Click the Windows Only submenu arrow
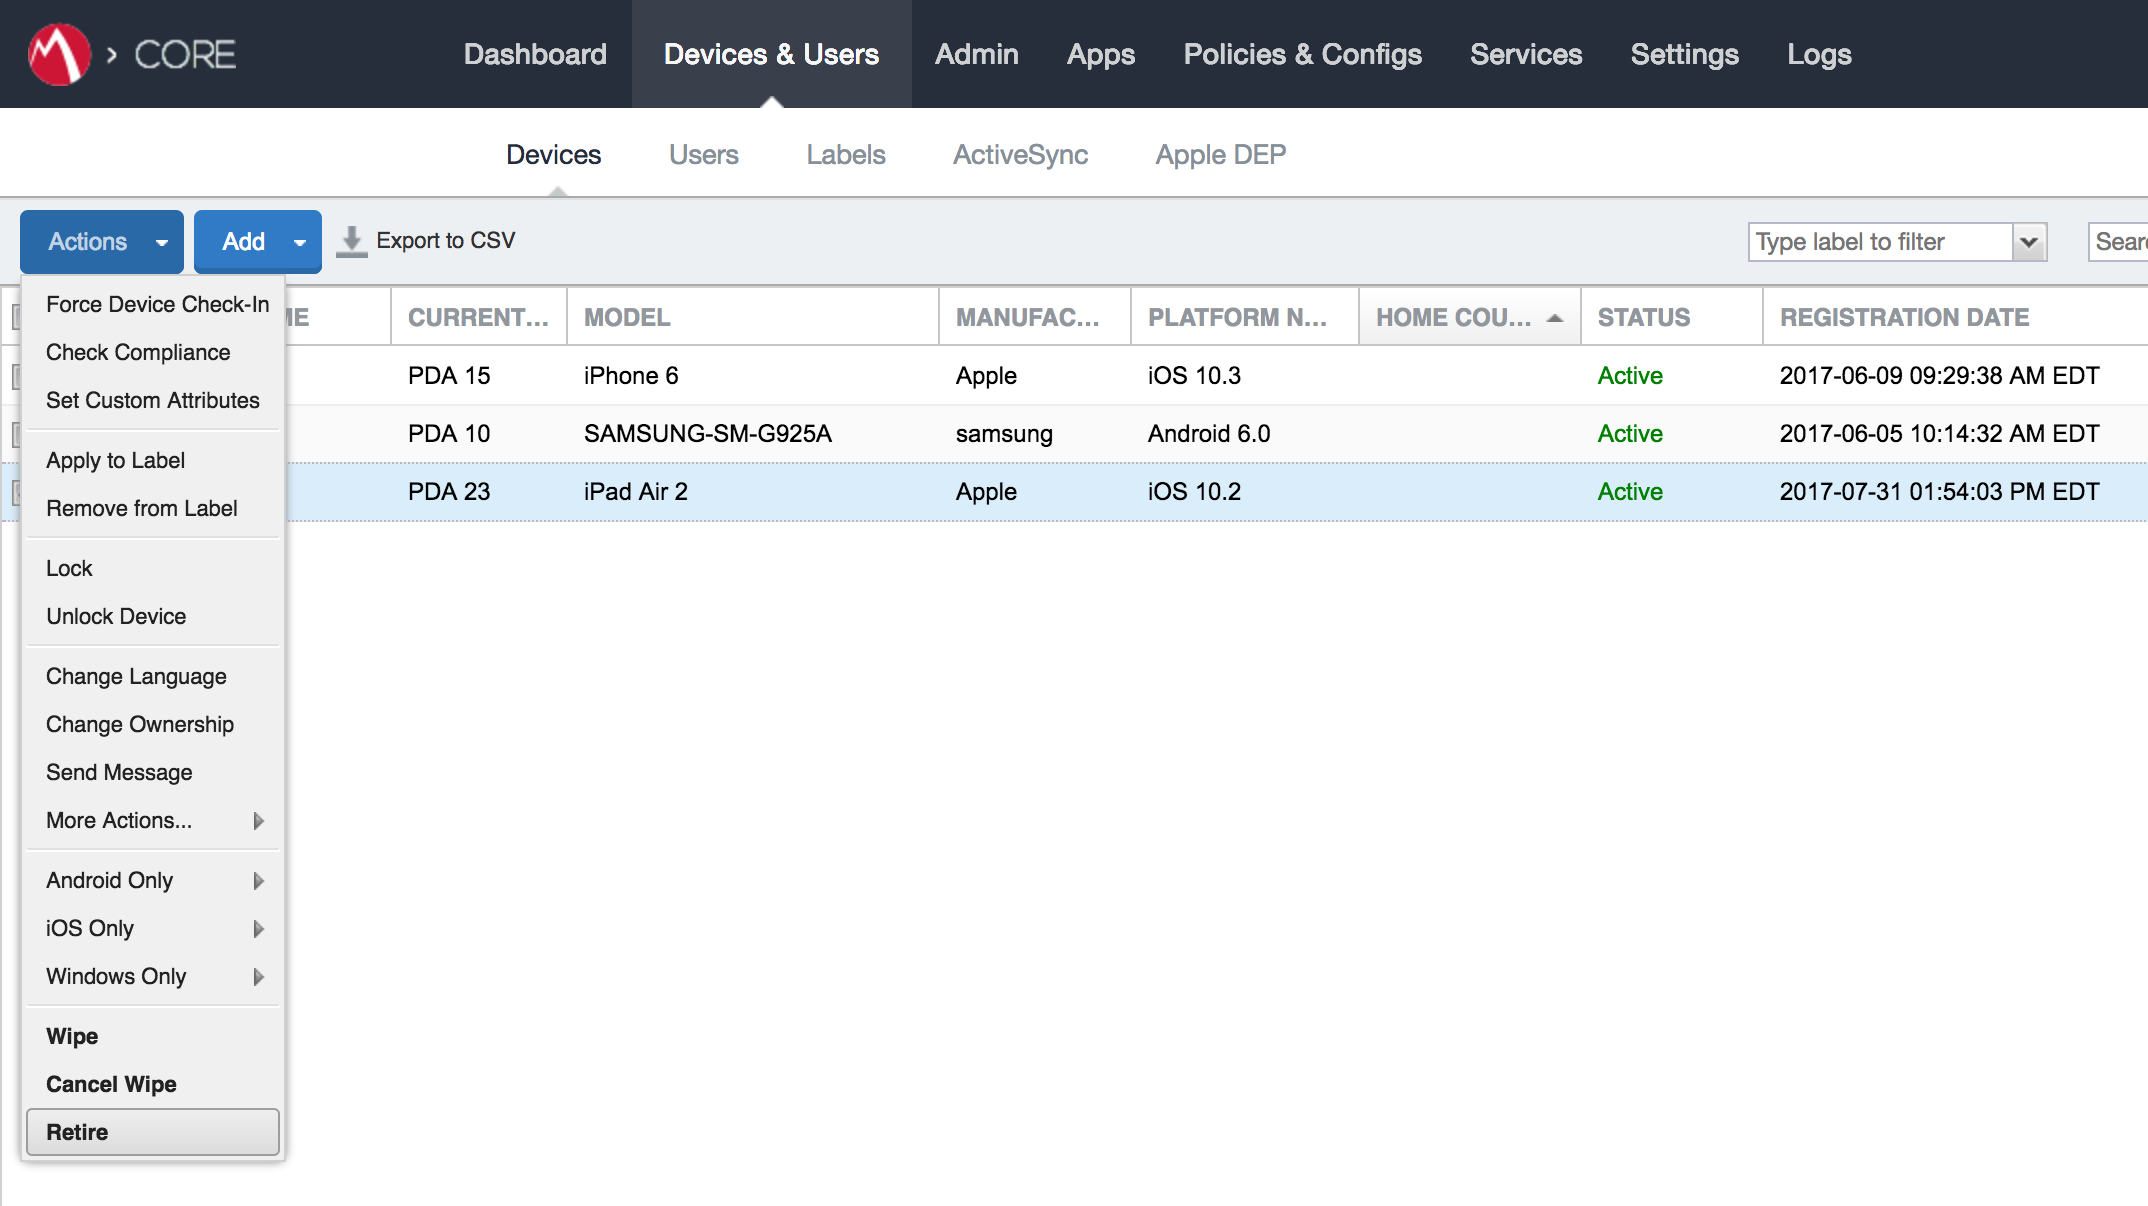 tap(258, 977)
